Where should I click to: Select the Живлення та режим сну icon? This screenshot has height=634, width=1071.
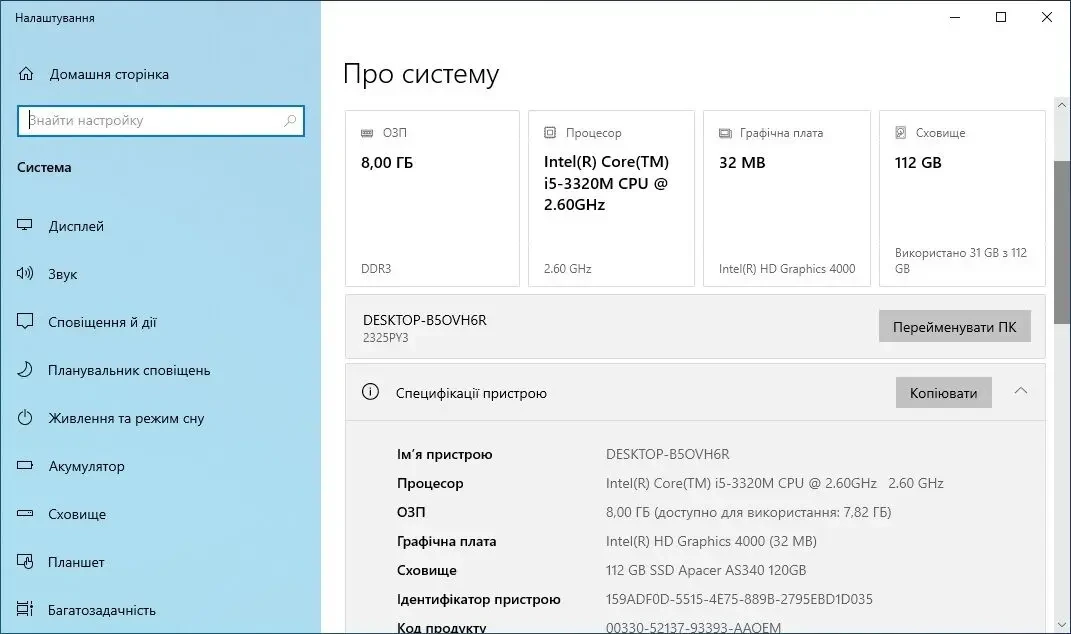click(25, 417)
